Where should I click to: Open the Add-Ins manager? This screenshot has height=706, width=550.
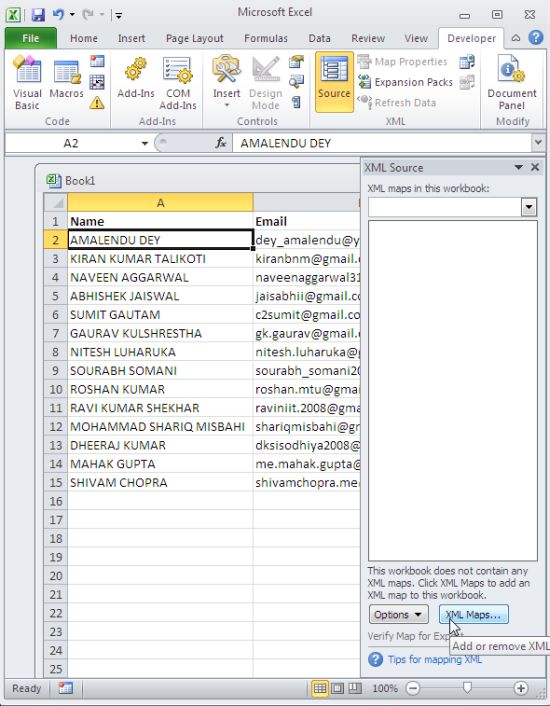pos(135,77)
